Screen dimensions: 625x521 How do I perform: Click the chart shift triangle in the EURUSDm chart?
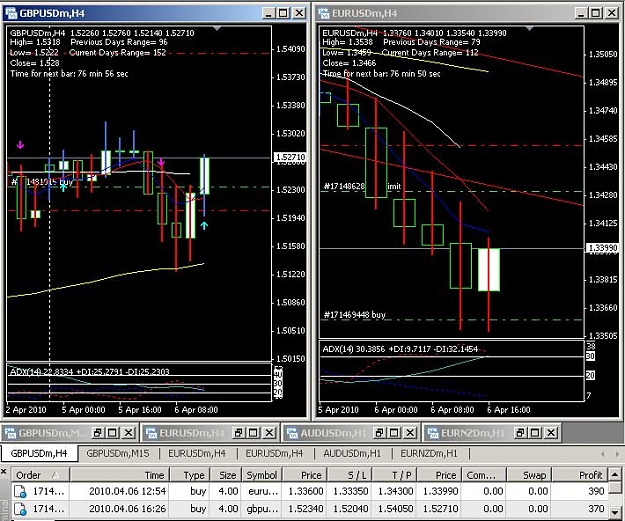(x=529, y=28)
